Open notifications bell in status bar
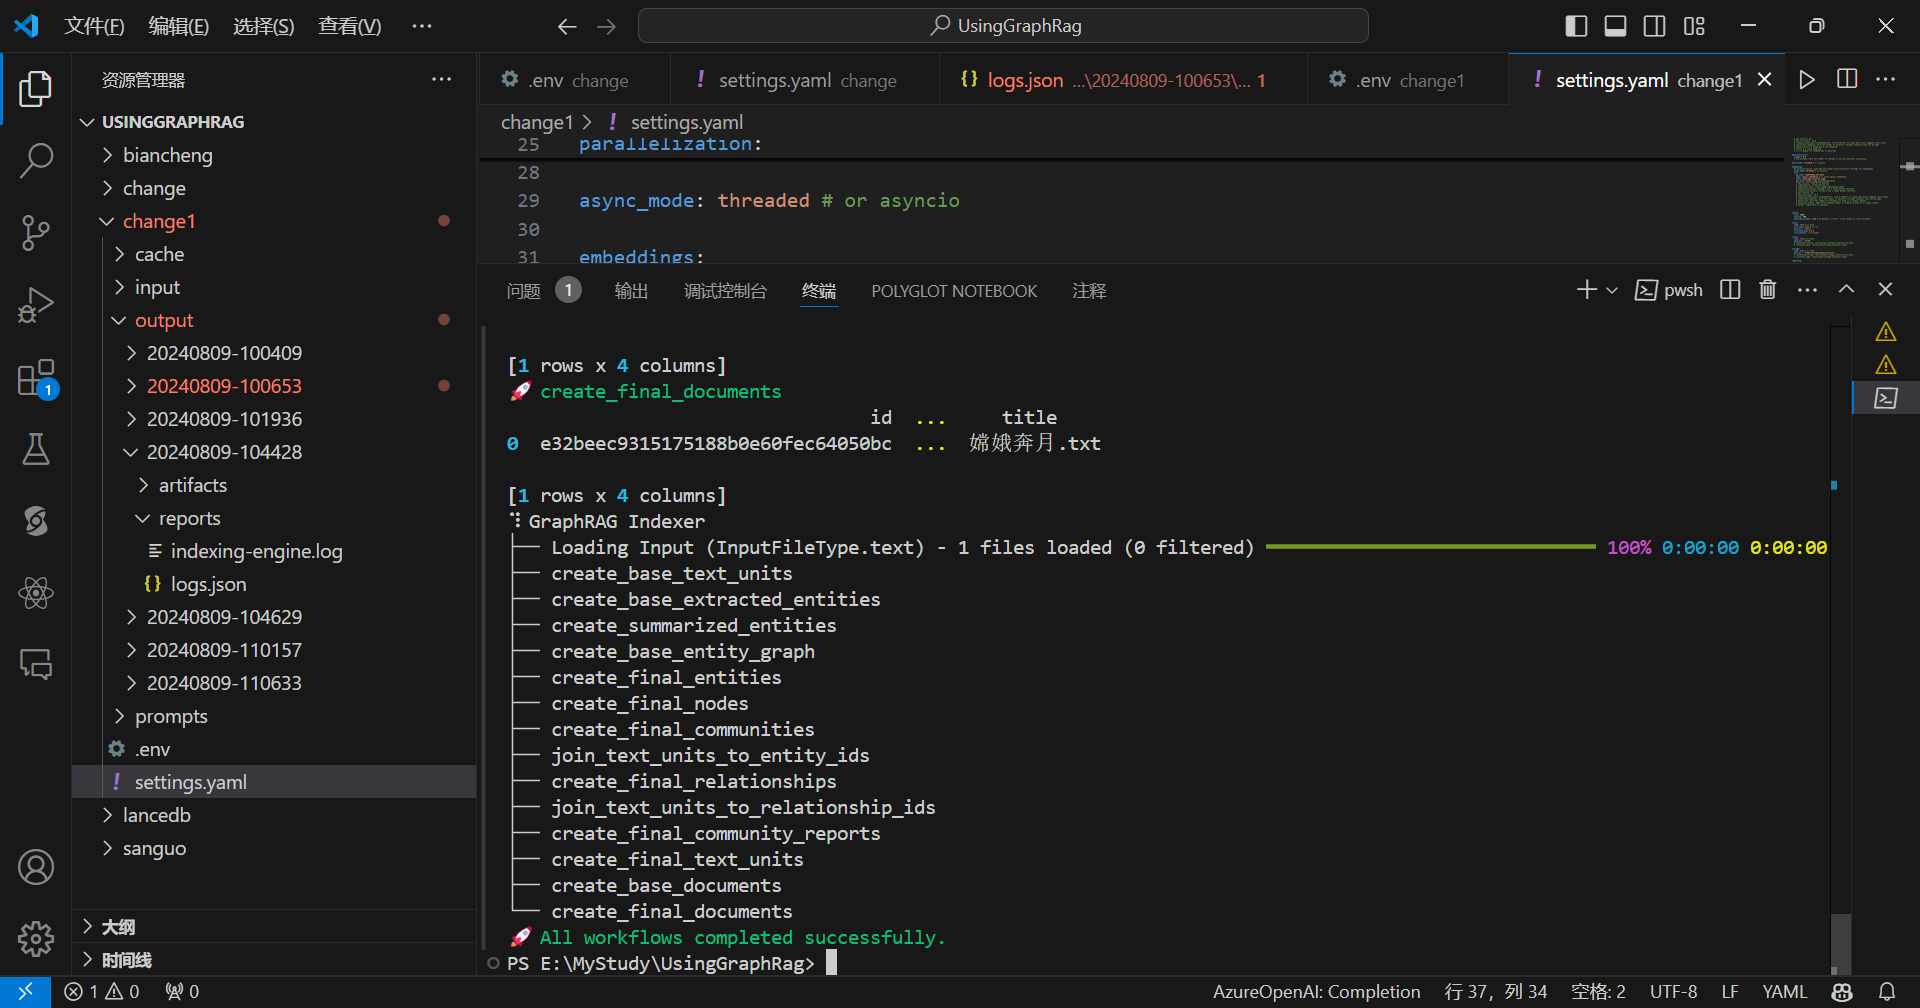This screenshot has height=1008, width=1920. [1887, 992]
